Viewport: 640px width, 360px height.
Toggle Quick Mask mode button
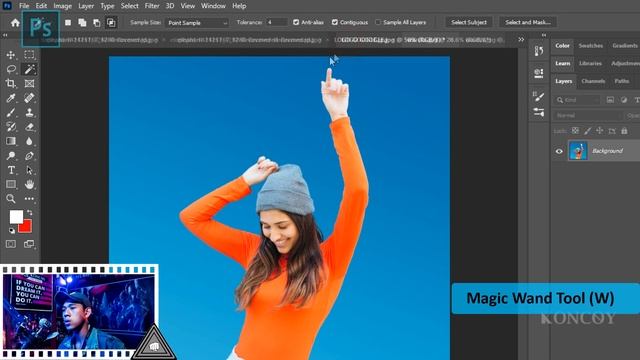pos(11,244)
